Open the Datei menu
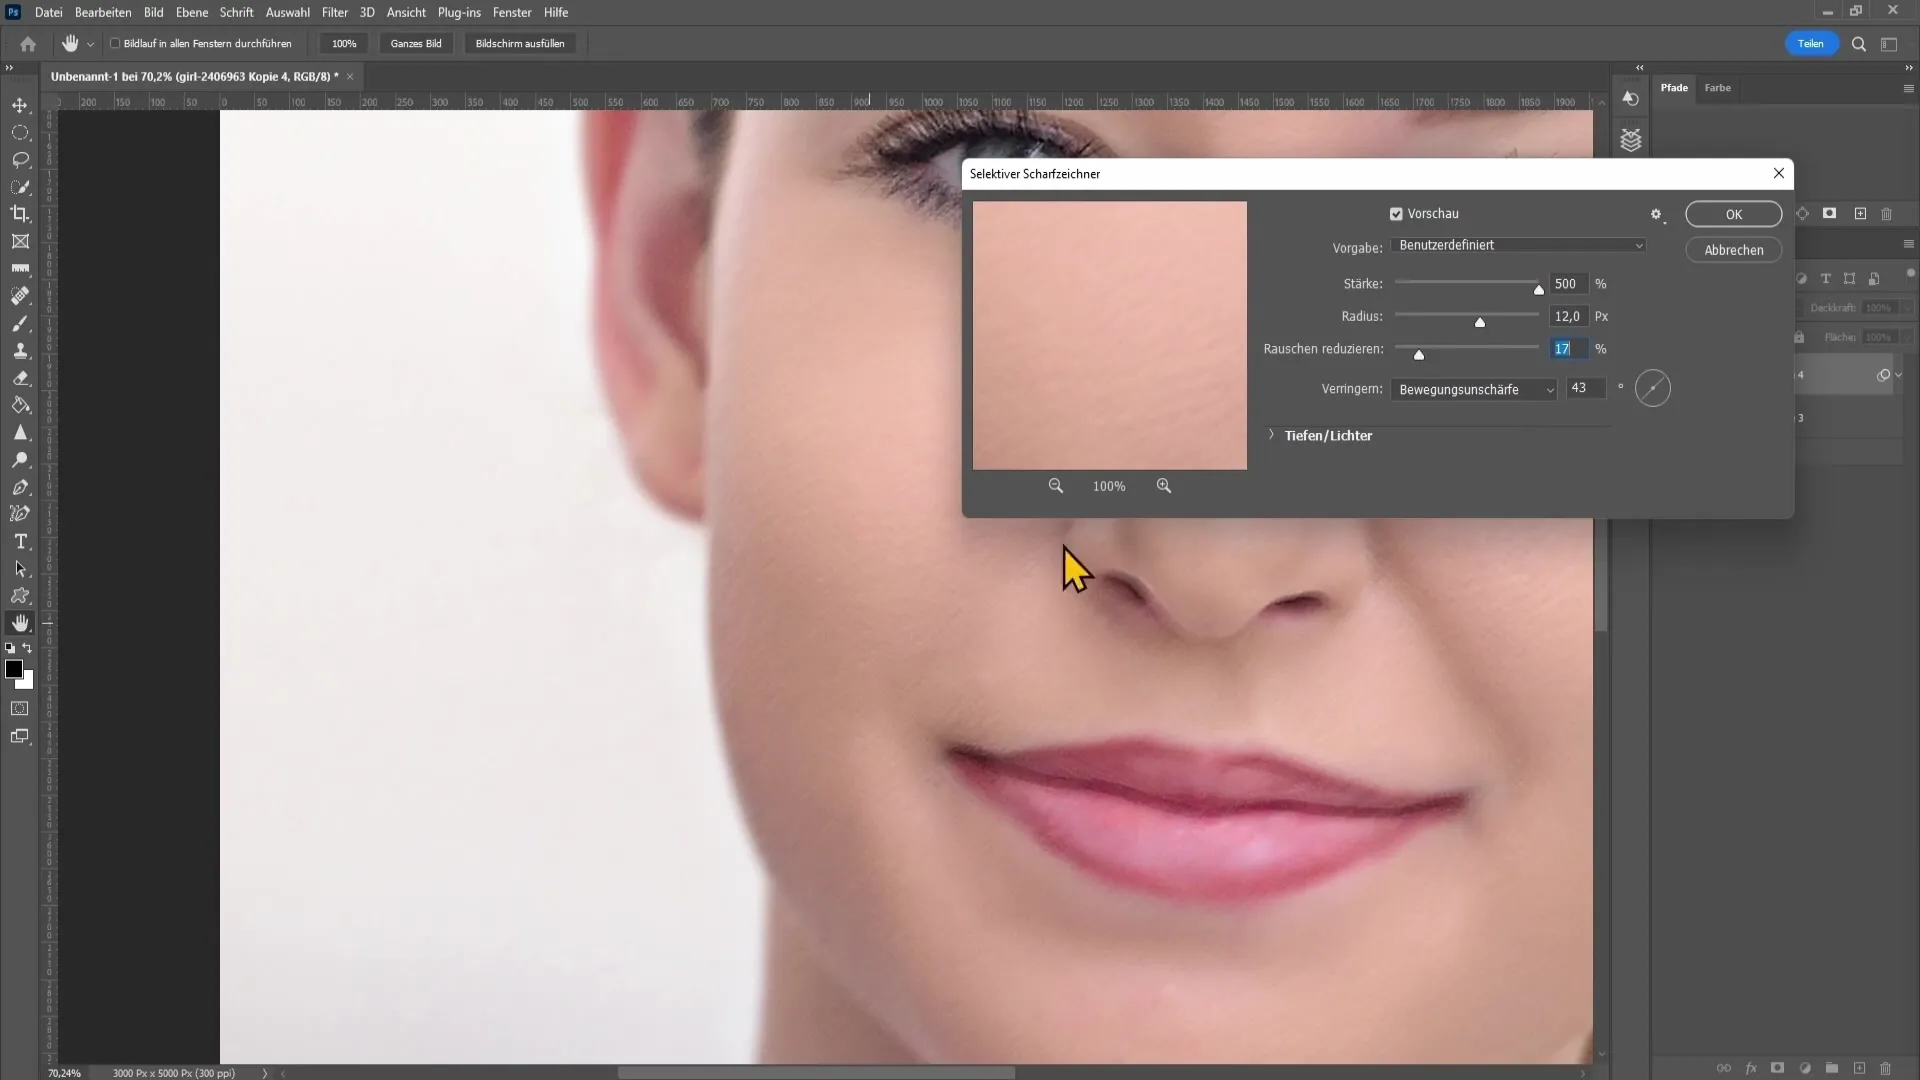Viewport: 1920px width, 1080px height. pos(48,12)
